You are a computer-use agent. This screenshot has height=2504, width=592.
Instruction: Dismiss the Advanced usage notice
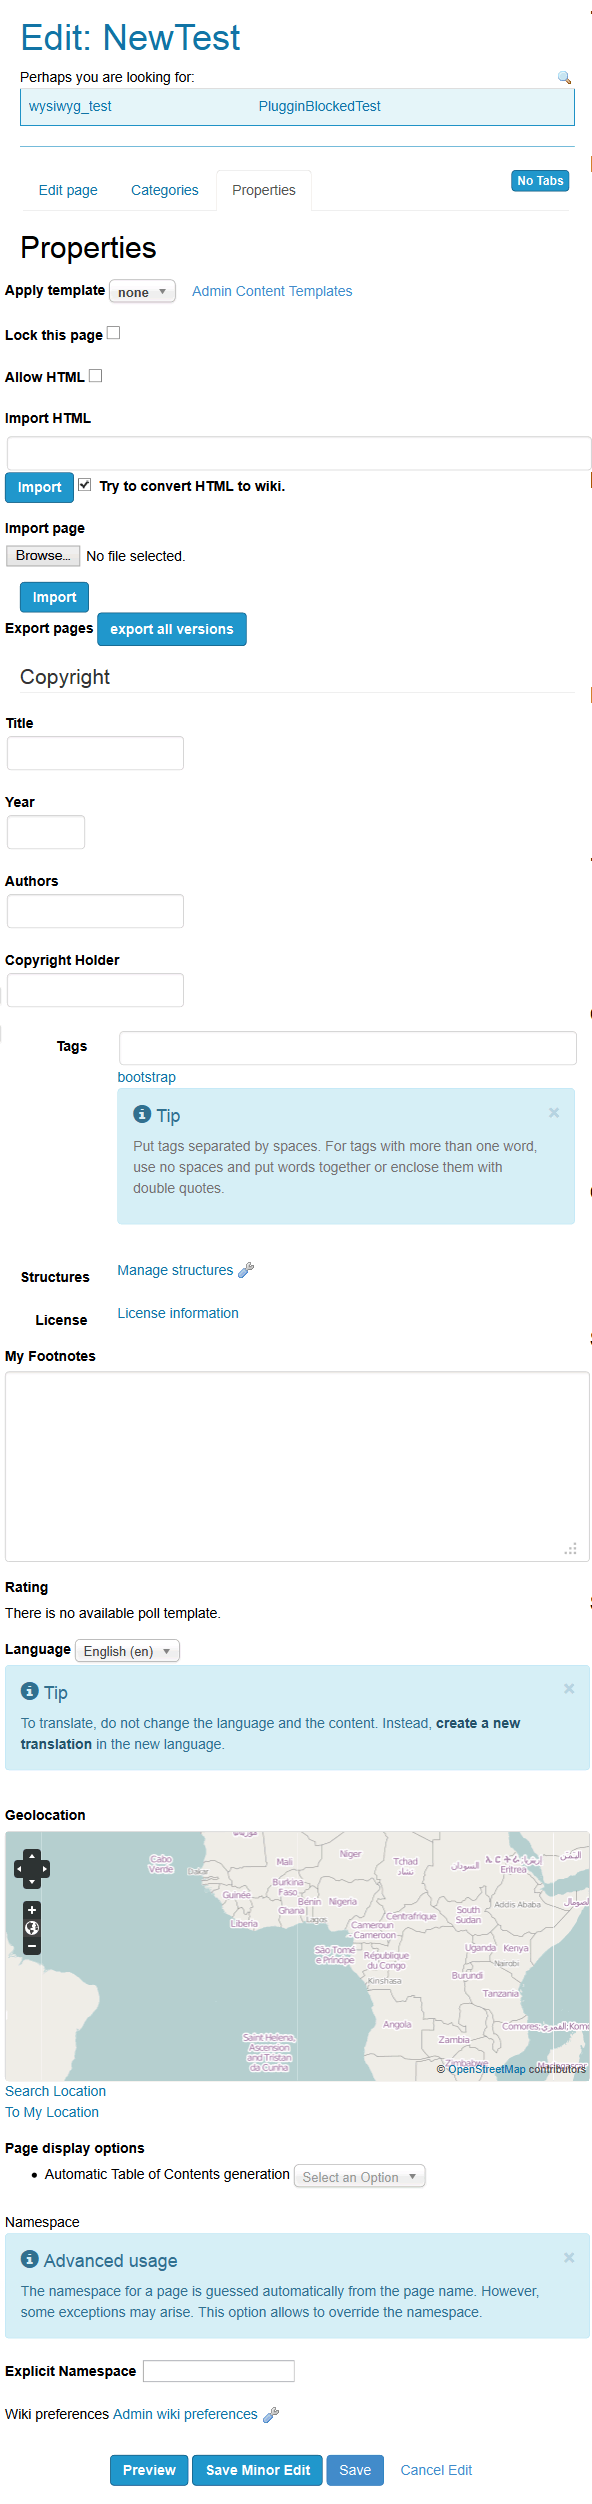[x=569, y=2258]
